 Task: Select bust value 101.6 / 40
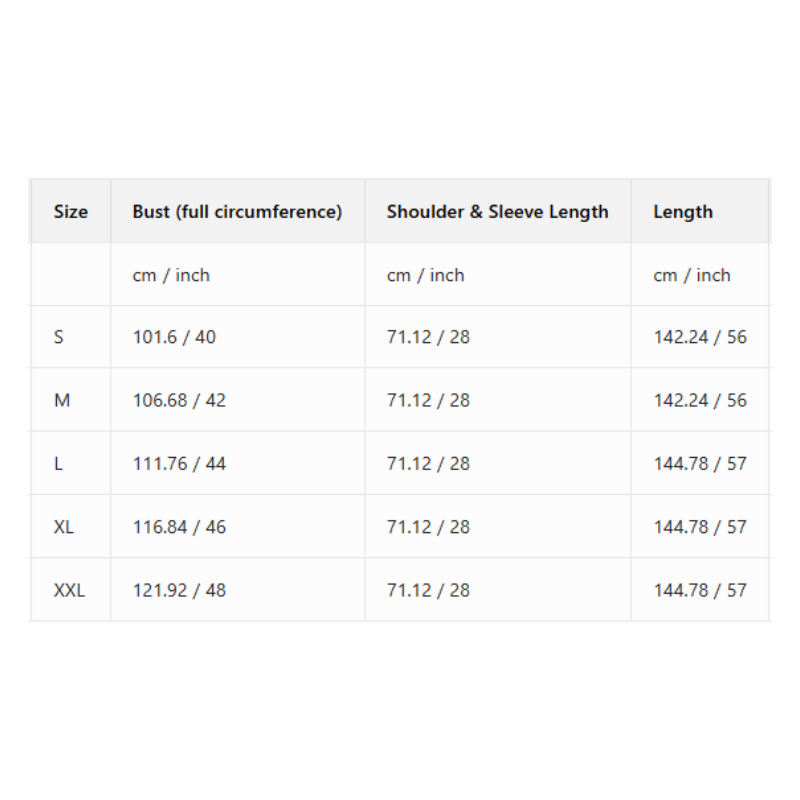(174, 337)
